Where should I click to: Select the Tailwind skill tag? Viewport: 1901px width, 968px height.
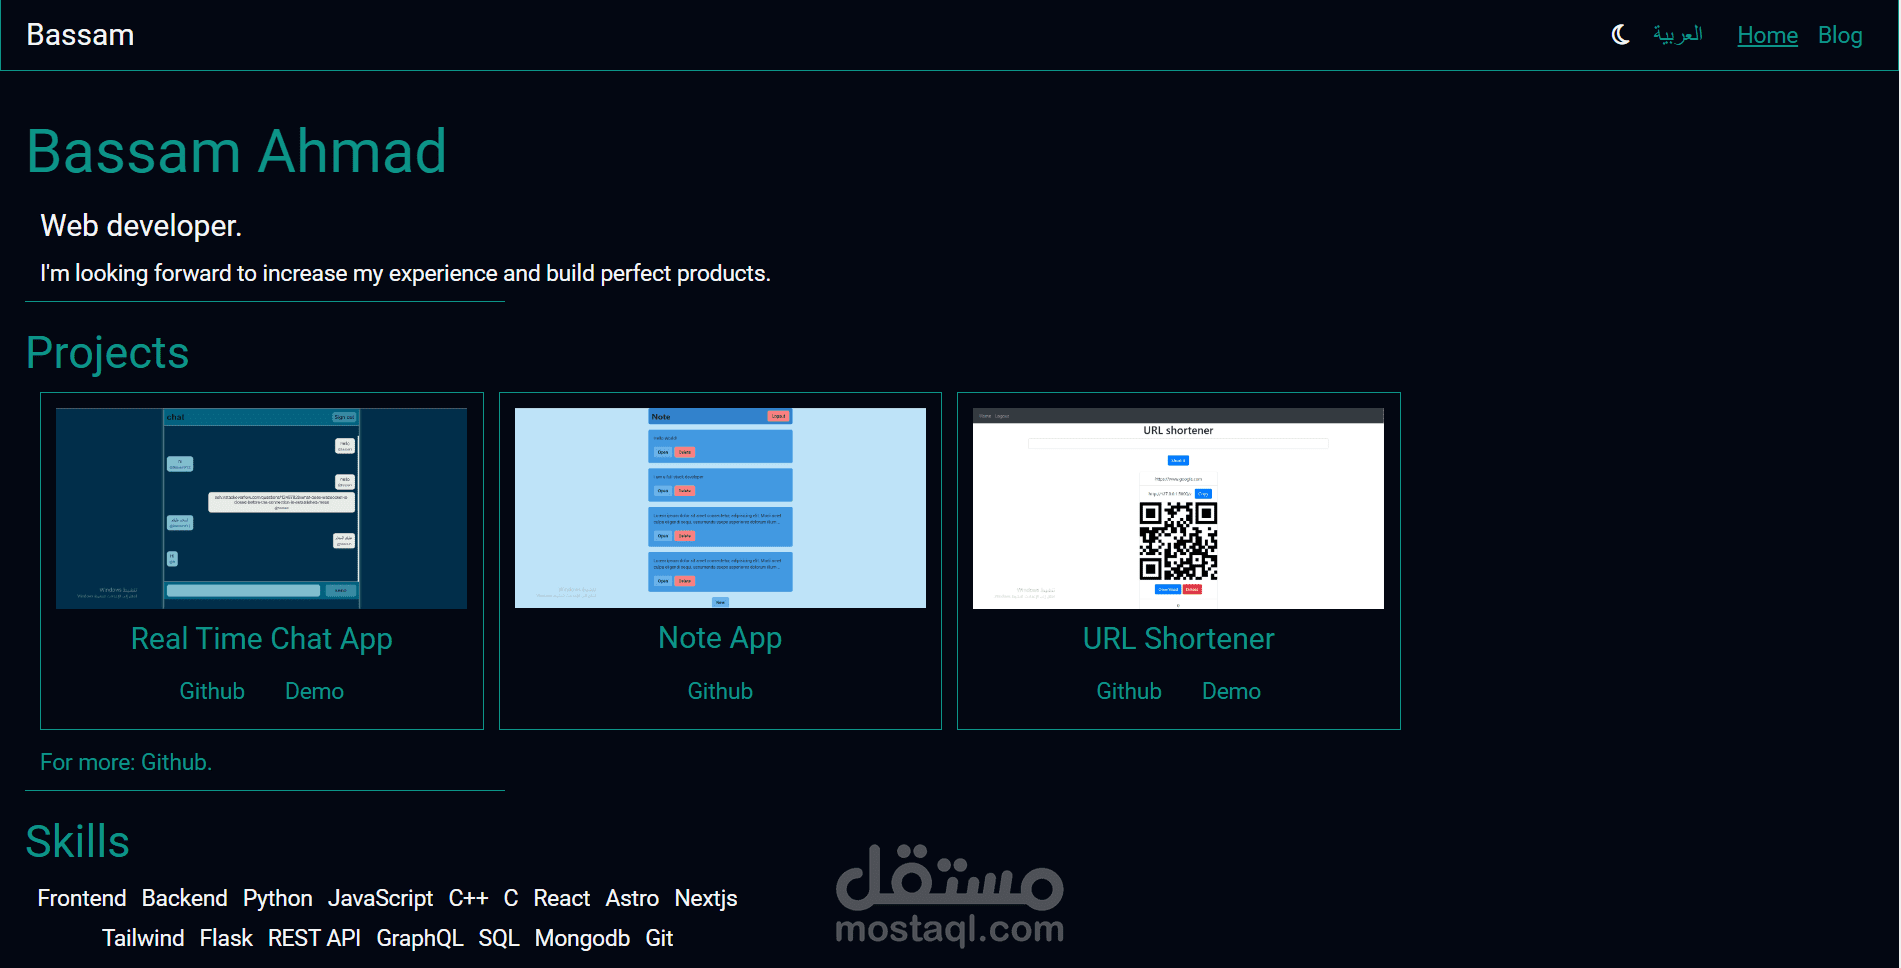click(143, 938)
